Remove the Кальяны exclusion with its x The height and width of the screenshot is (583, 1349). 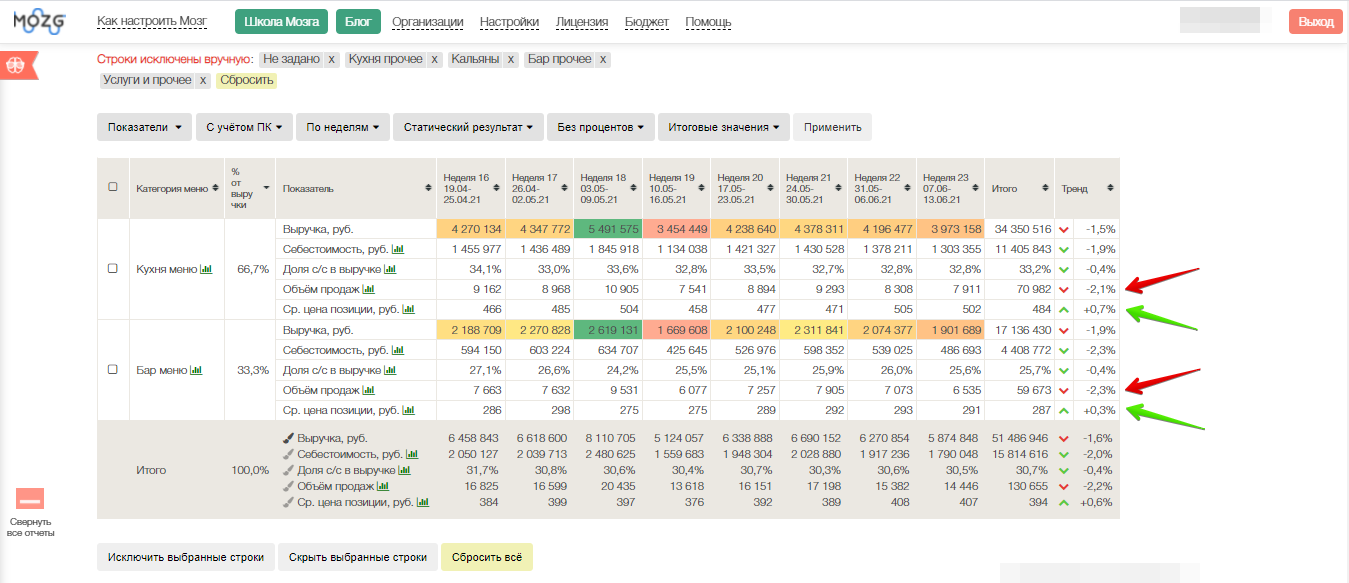511,60
